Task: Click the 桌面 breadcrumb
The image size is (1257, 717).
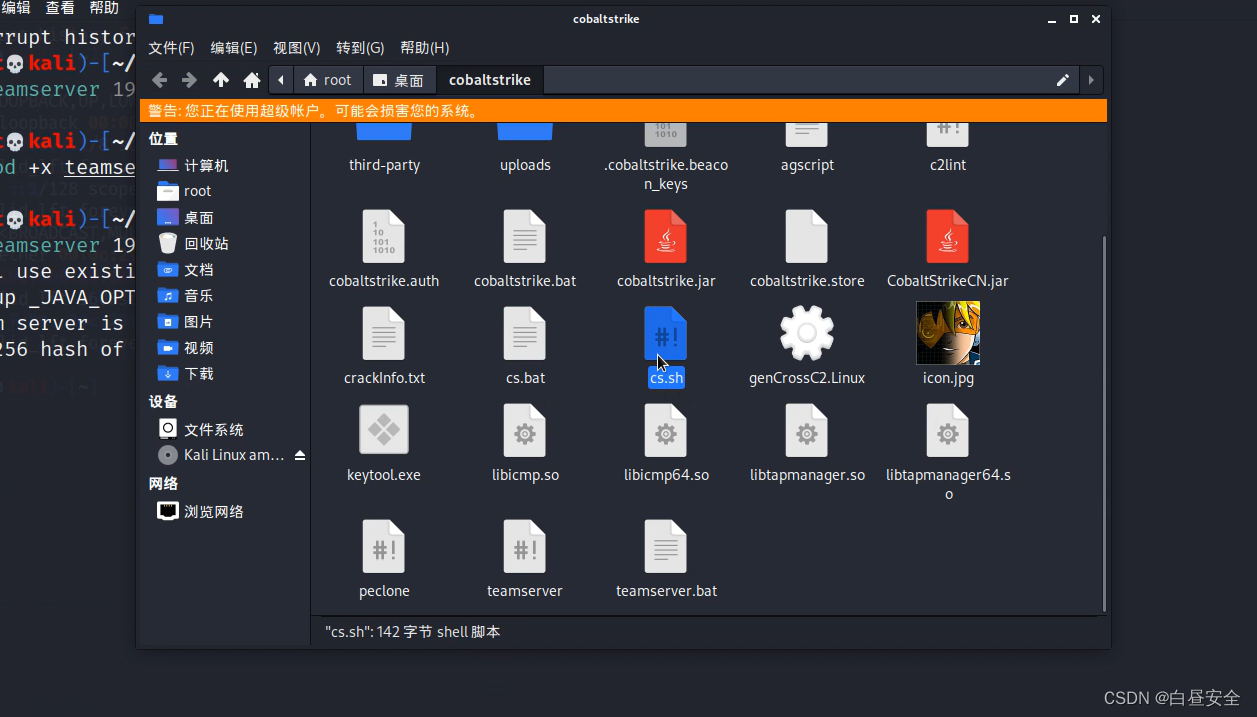Action: point(399,80)
